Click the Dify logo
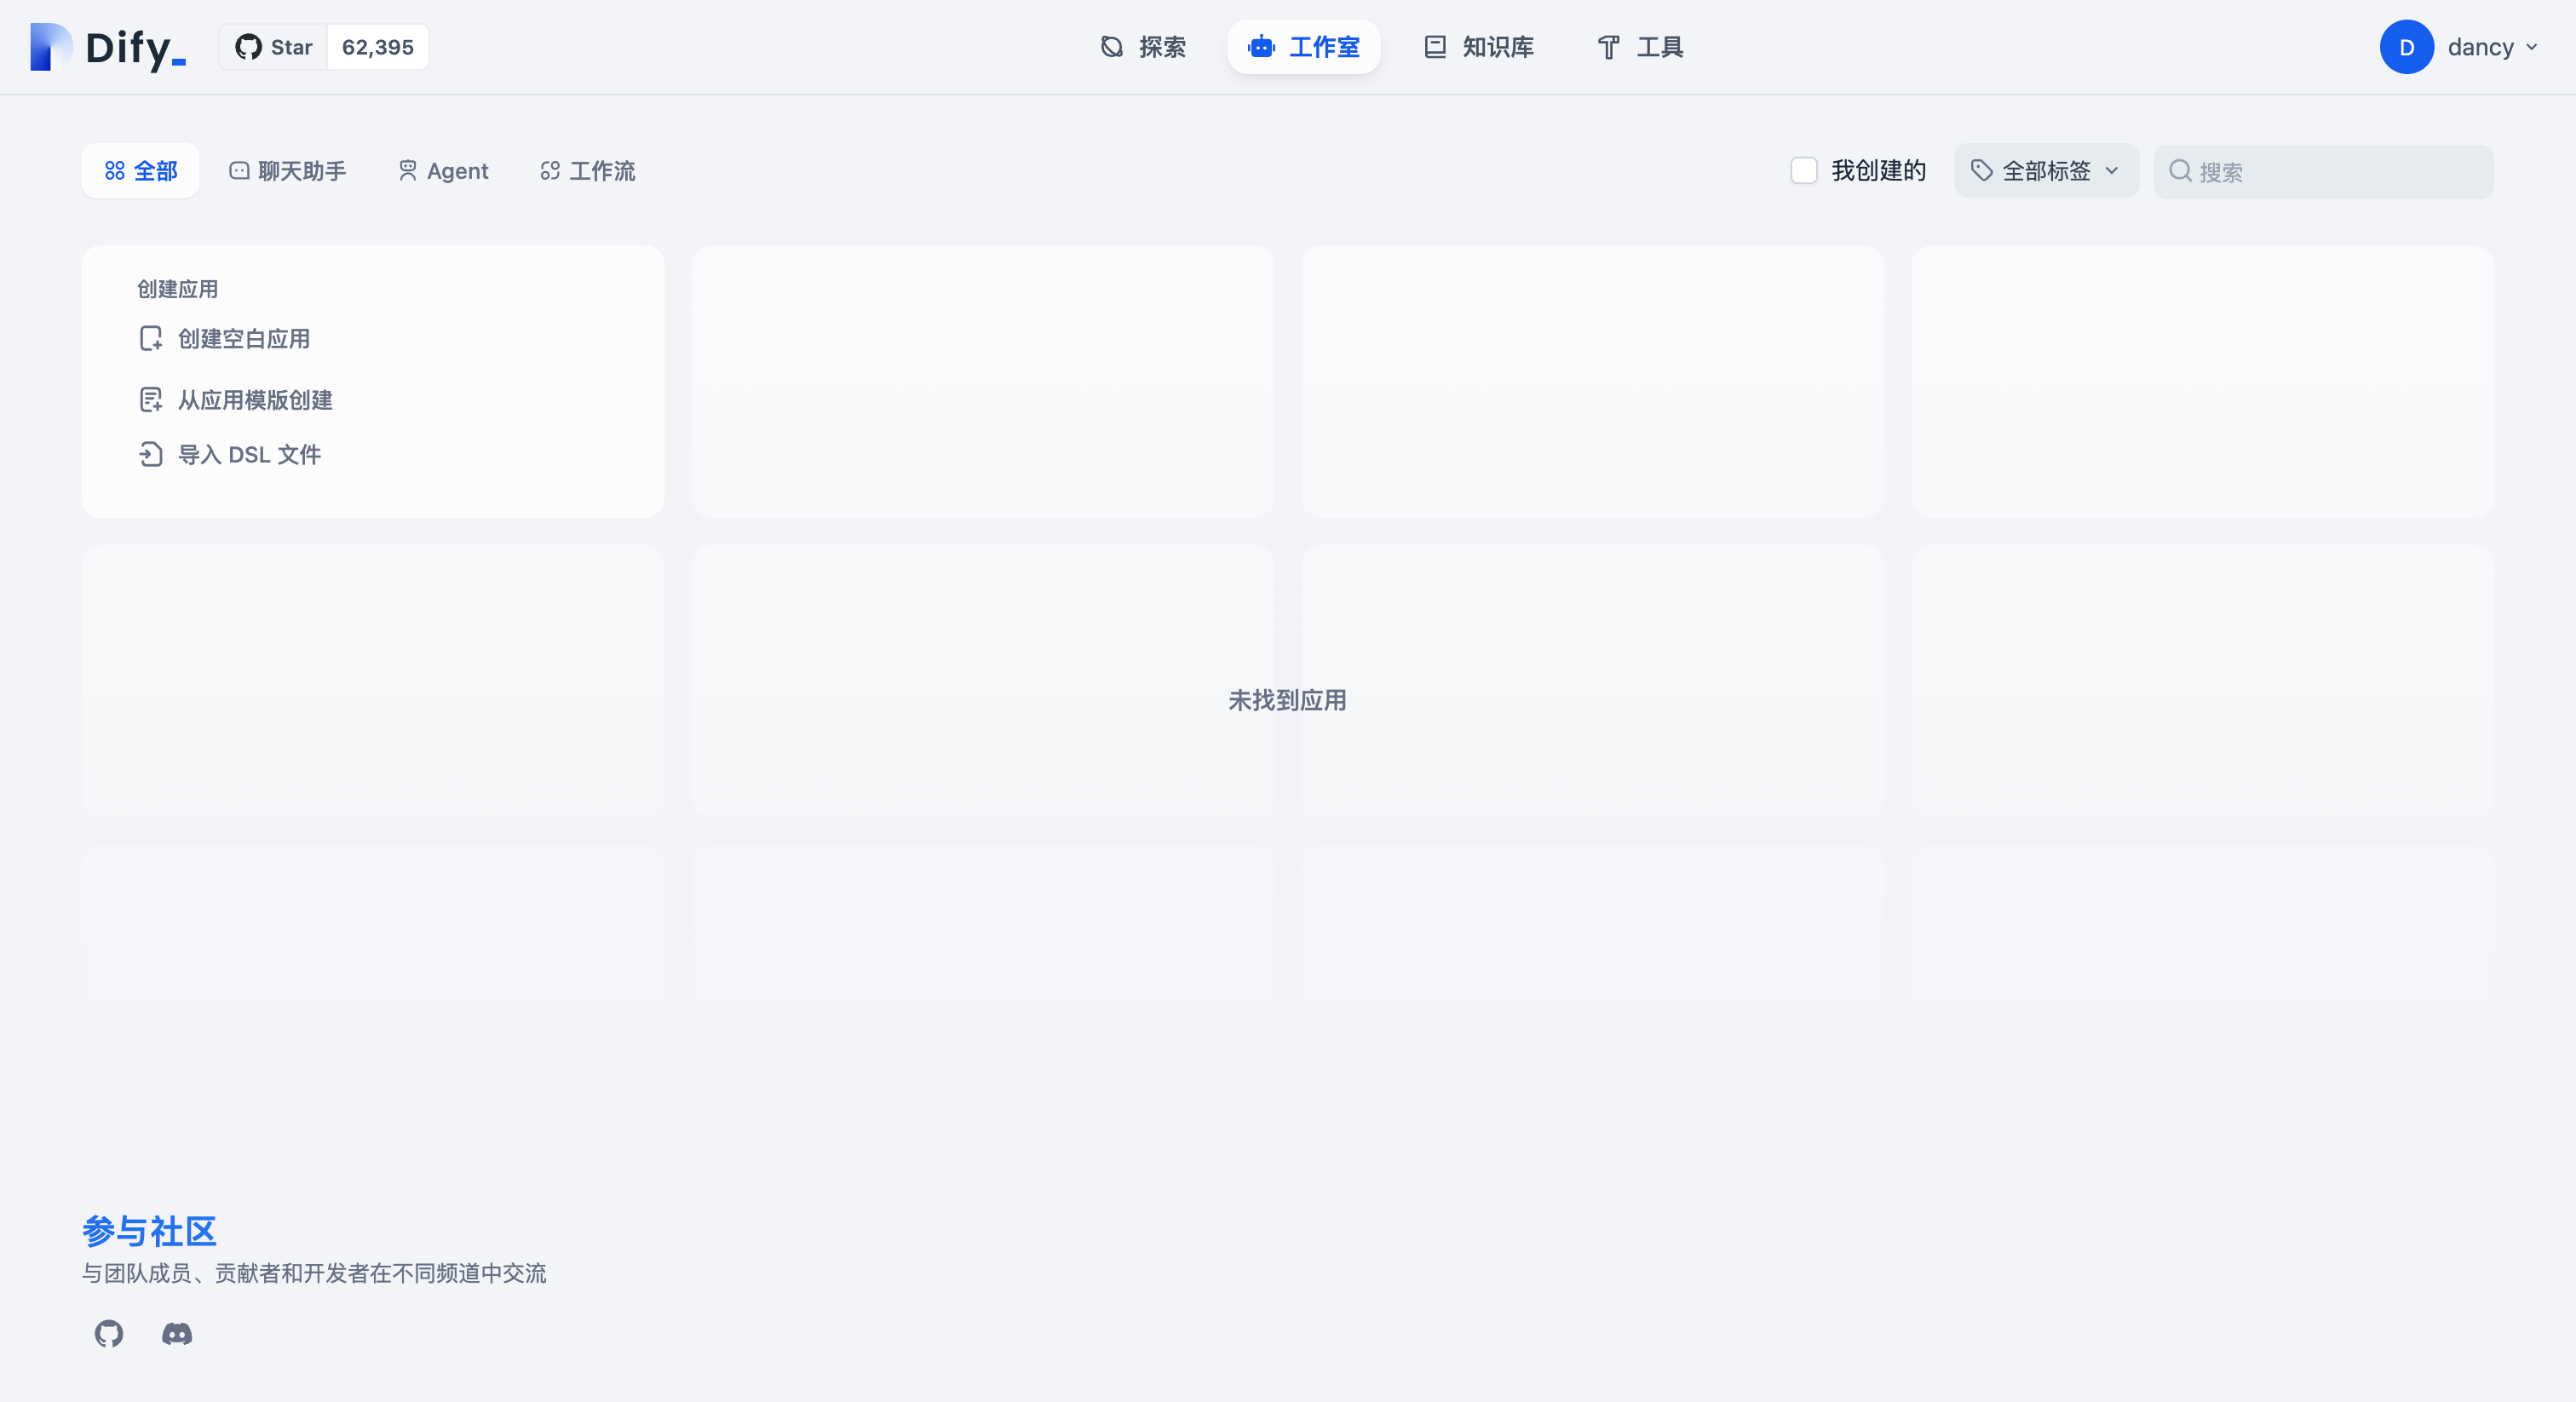Screen dimensions: 2576x1402 click(x=108, y=47)
